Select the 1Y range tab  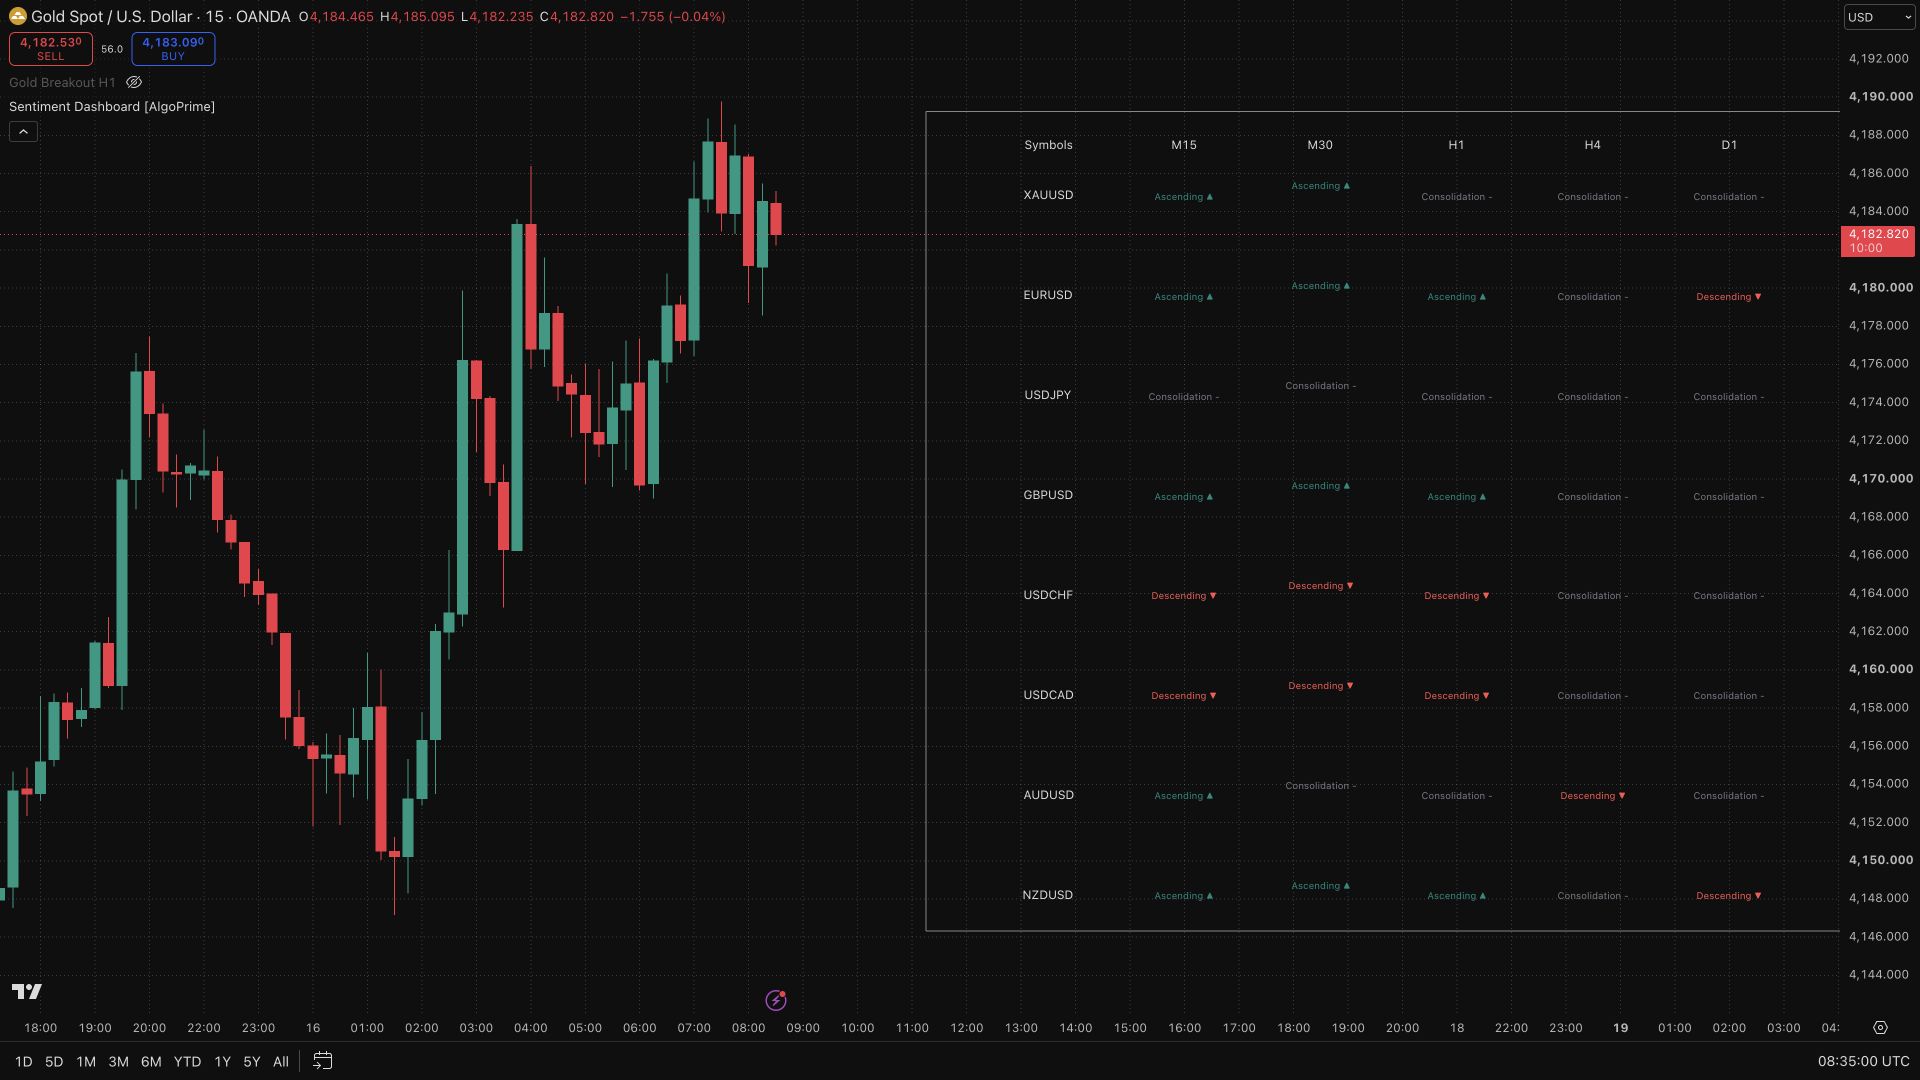tap(222, 1062)
